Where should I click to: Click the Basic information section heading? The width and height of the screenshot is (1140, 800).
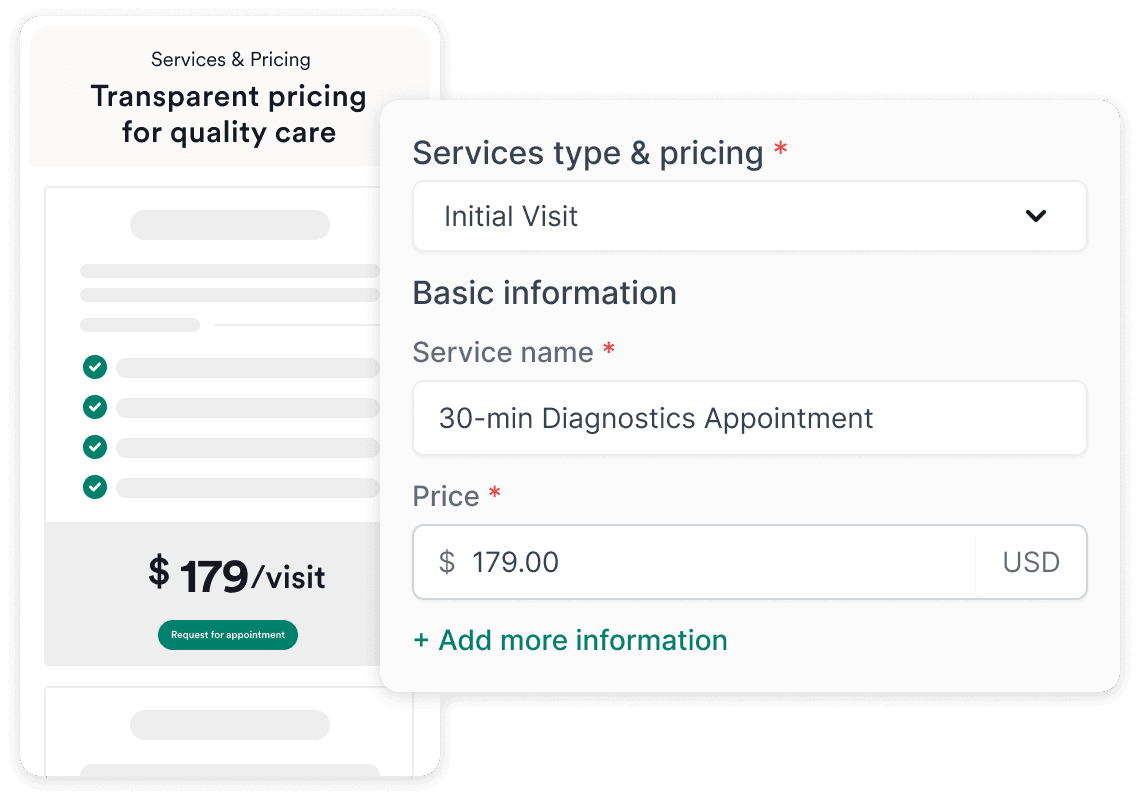545,293
